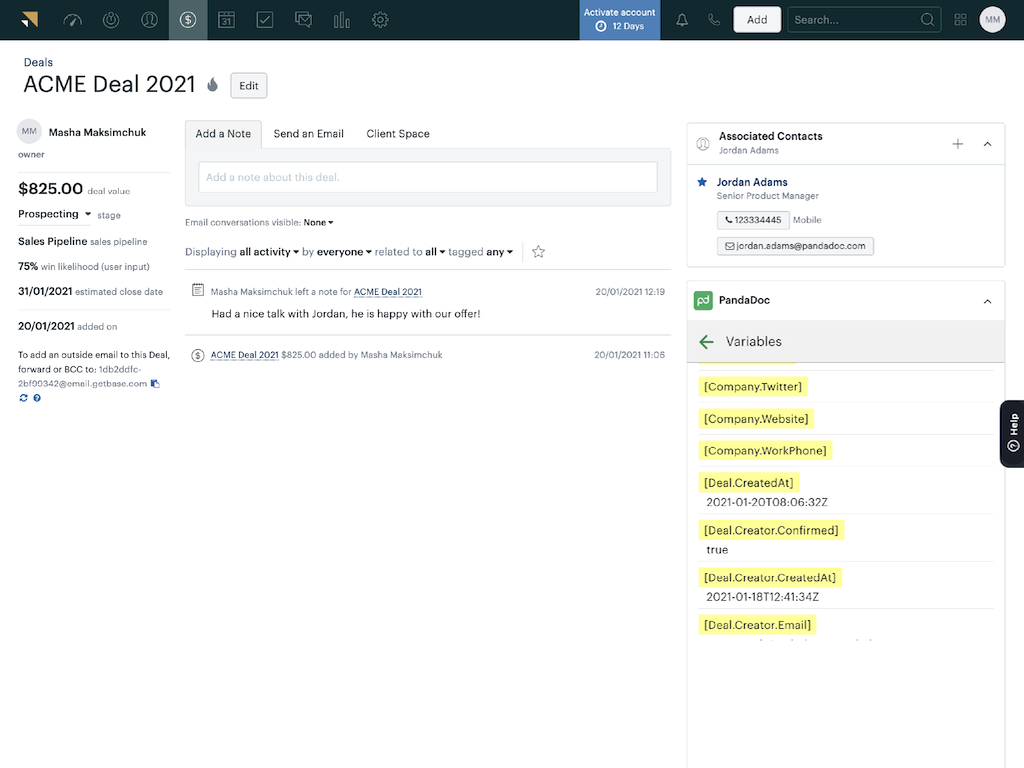Toggle the star filter for activity feed
The height and width of the screenshot is (768, 1024).
[538, 252]
